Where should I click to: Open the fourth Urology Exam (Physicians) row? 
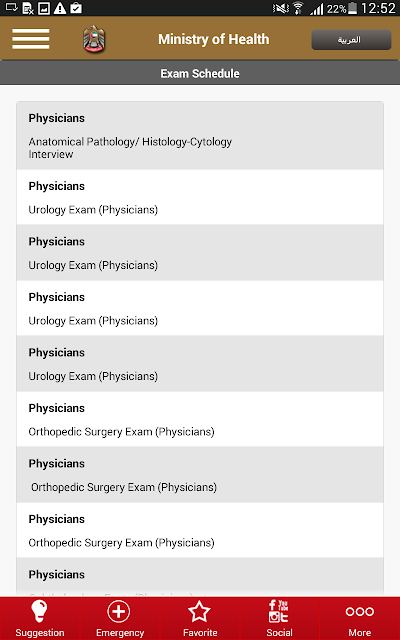pyautogui.click(x=200, y=364)
